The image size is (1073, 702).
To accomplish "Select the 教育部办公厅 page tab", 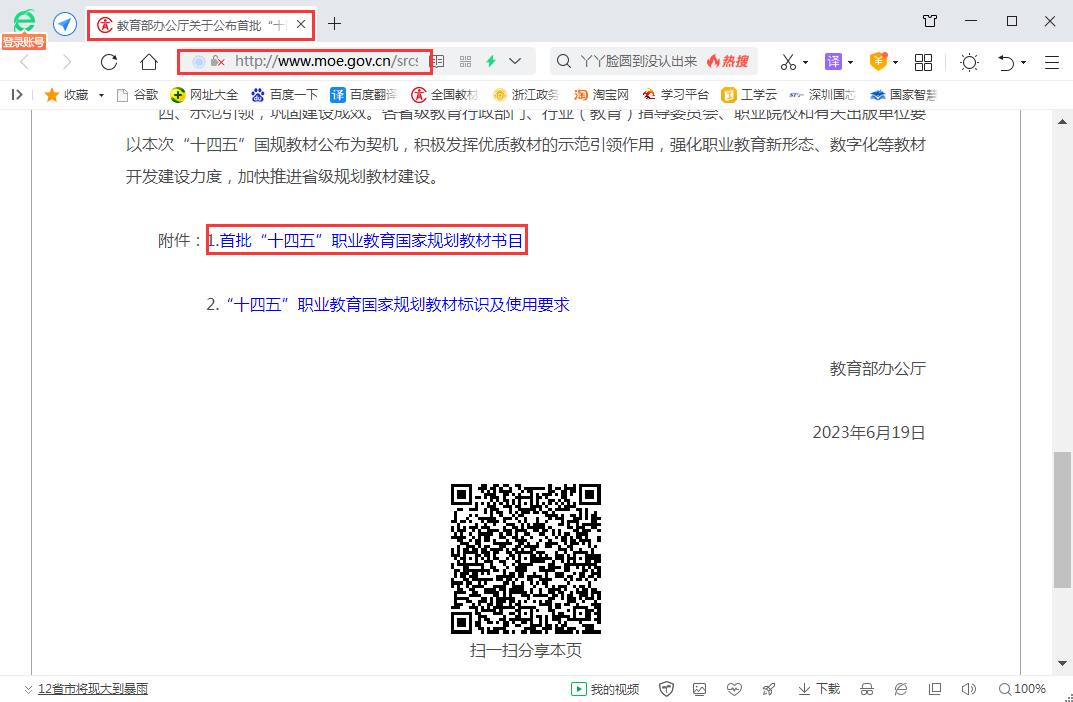I will (x=201, y=25).
